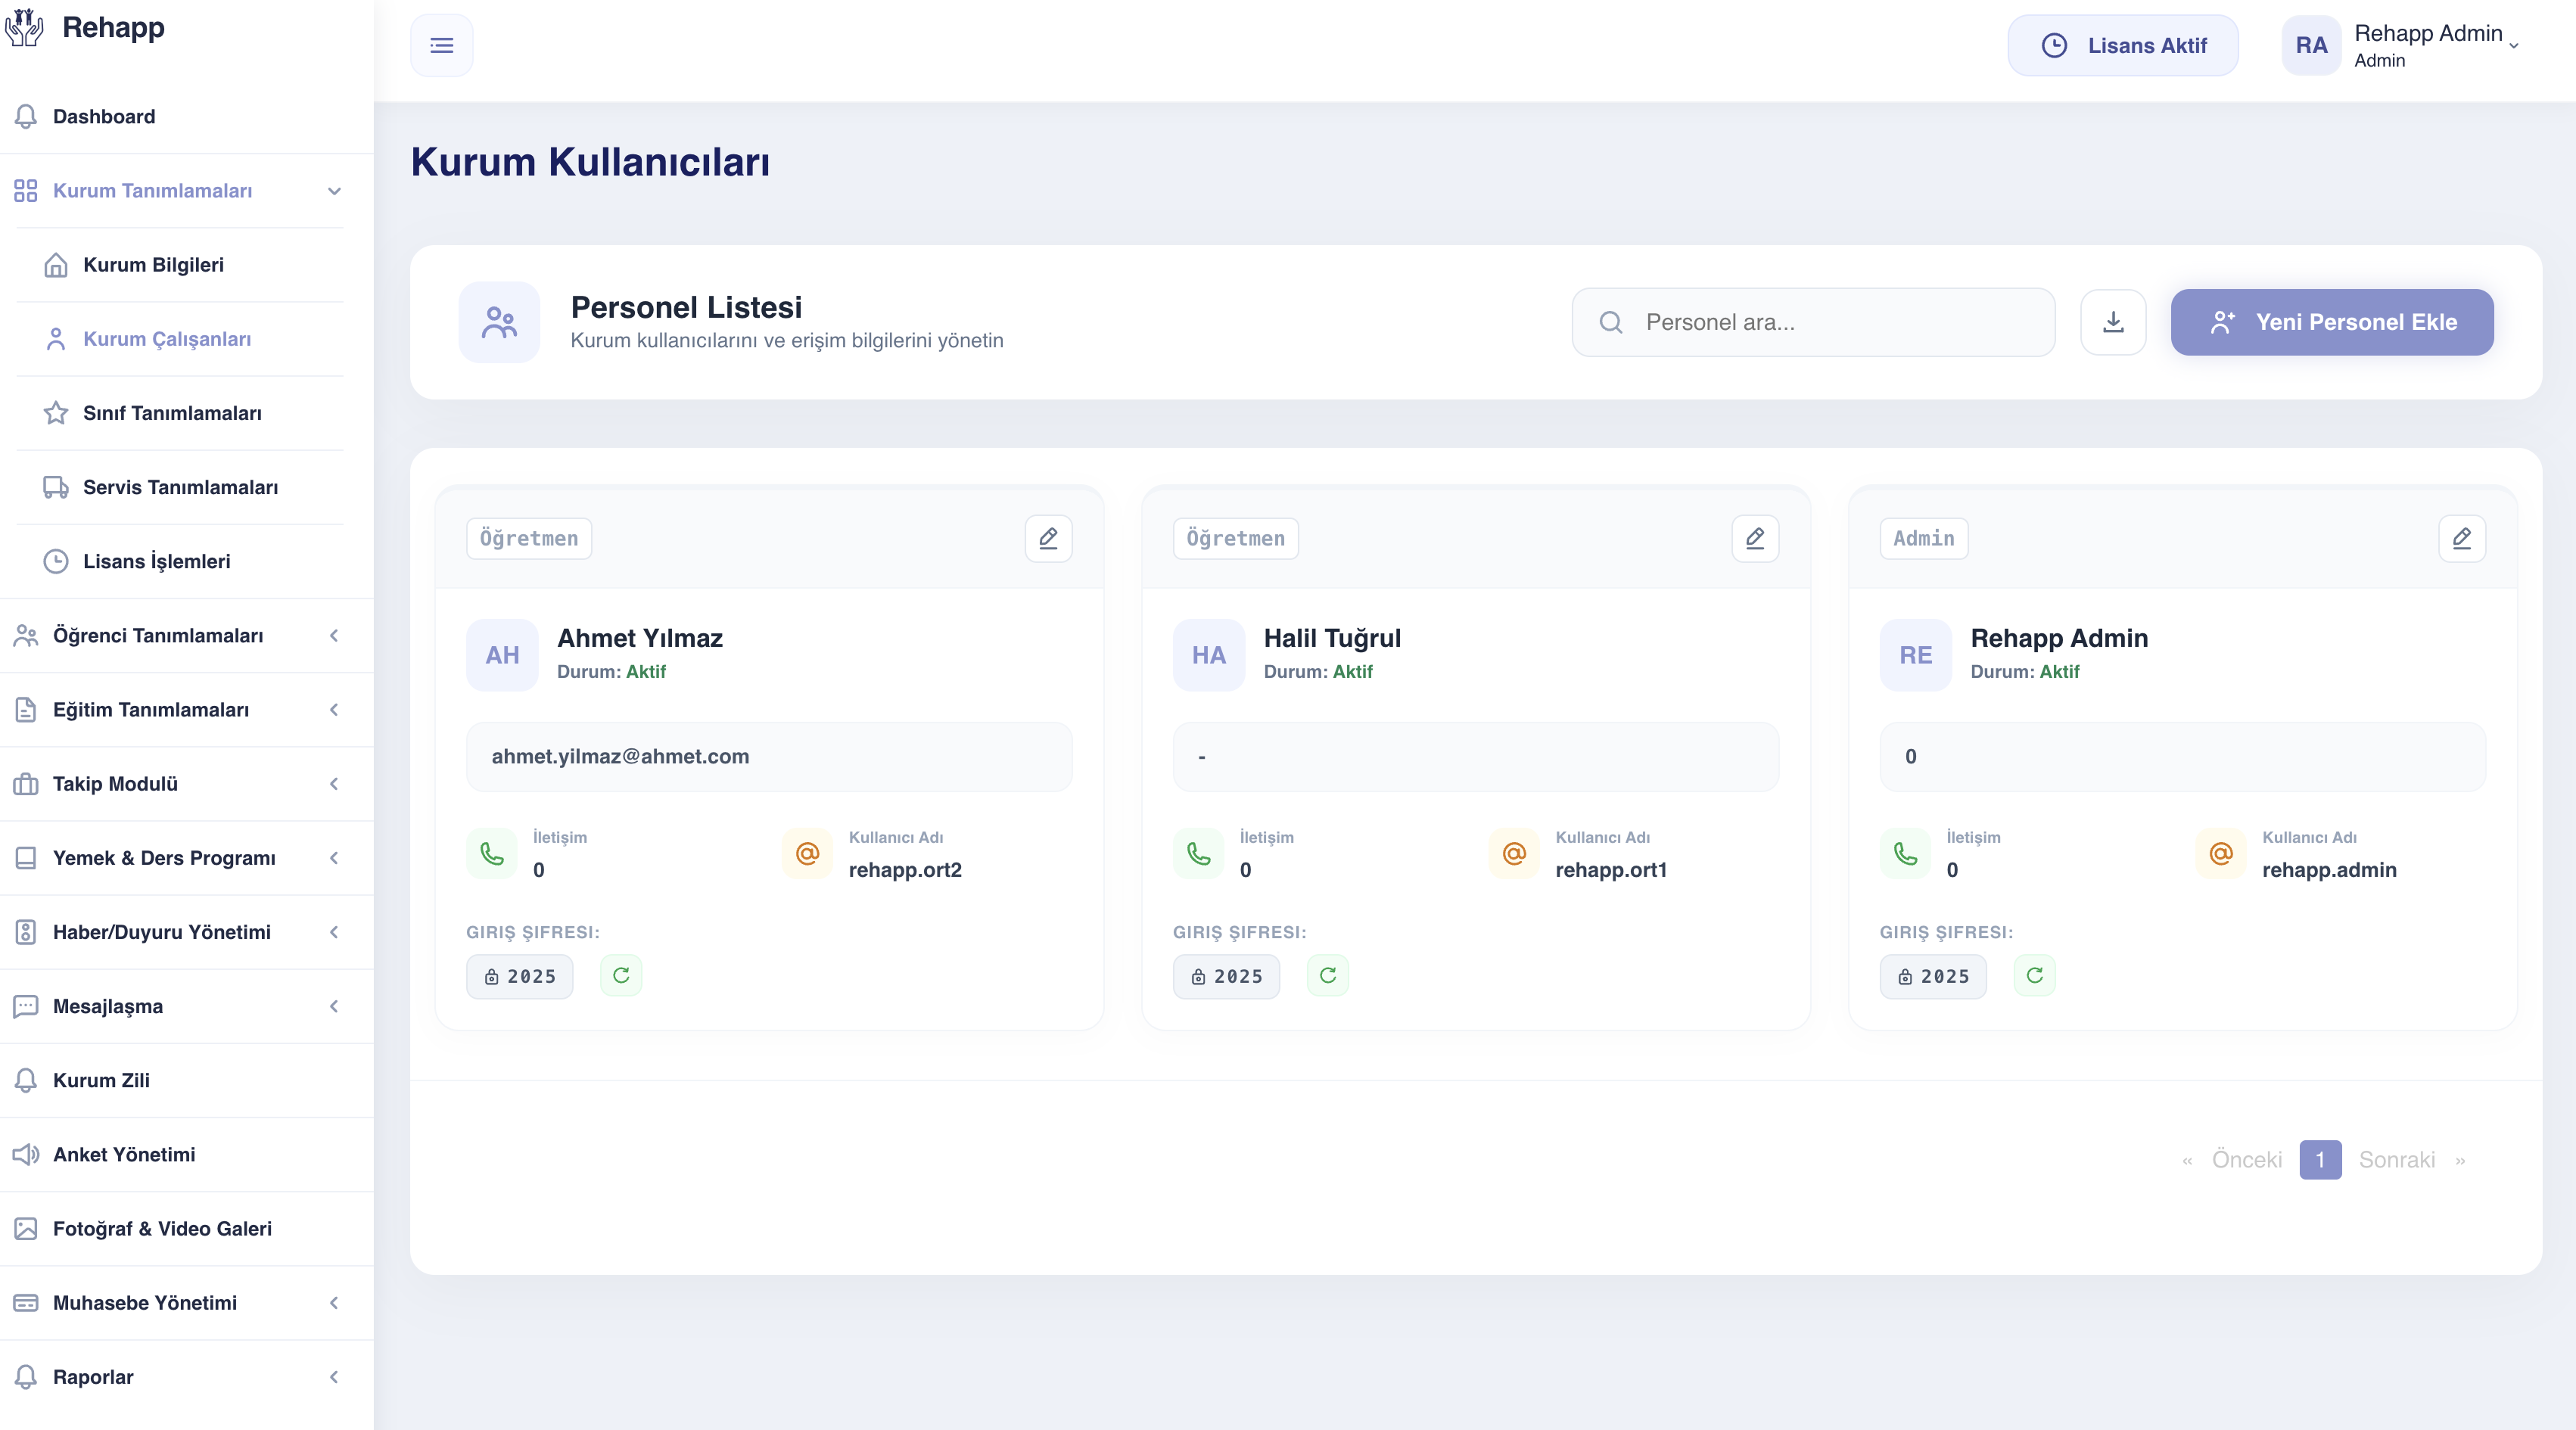This screenshot has width=2576, height=1430.
Task: Open Lisans İşlemleri page
Action: (180, 561)
